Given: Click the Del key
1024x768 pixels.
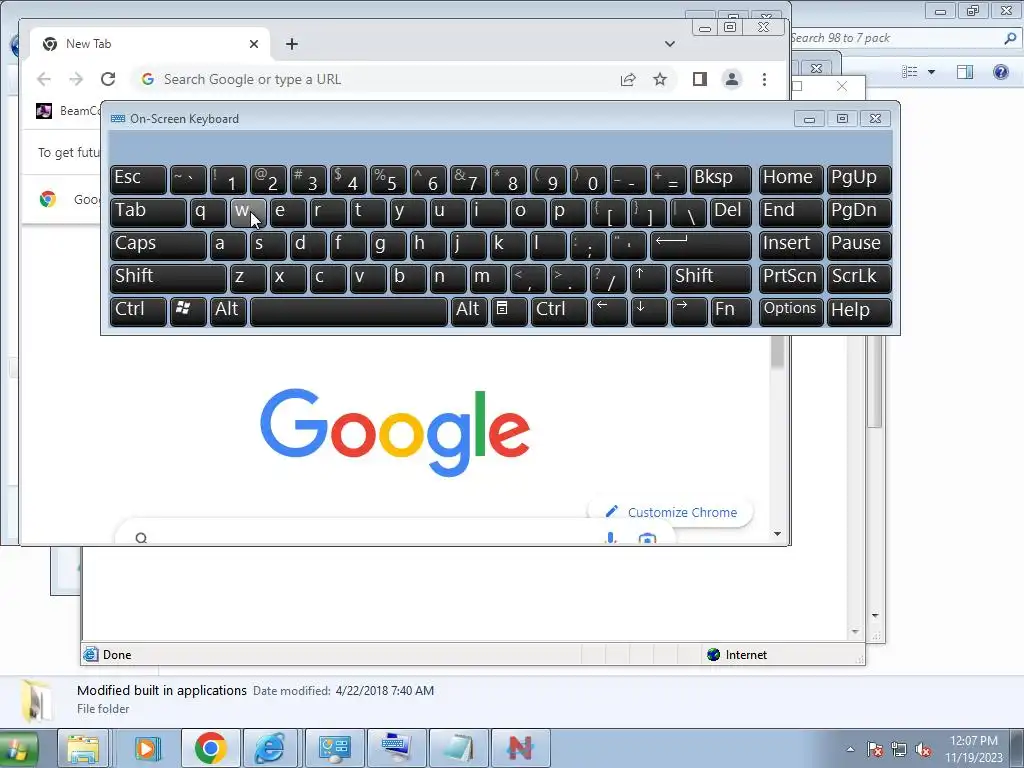Looking at the screenshot, I should coord(731,212).
